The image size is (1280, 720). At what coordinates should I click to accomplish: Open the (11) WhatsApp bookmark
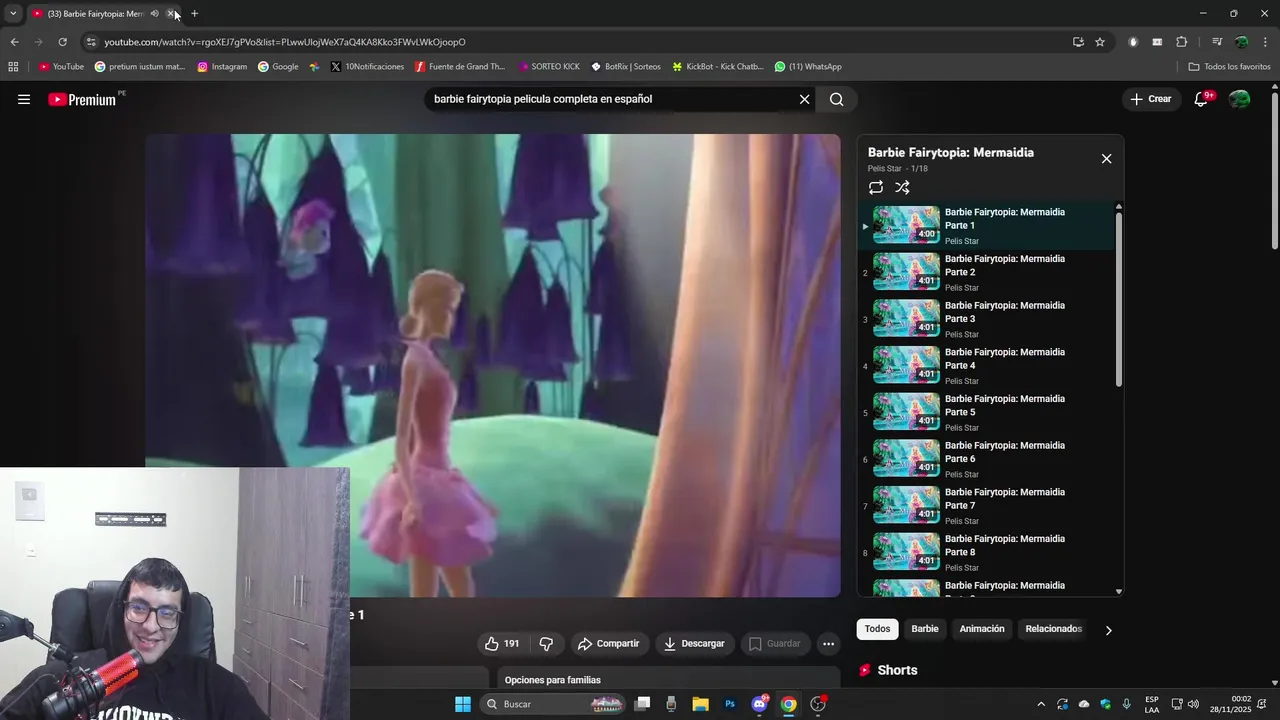(808, 67)
